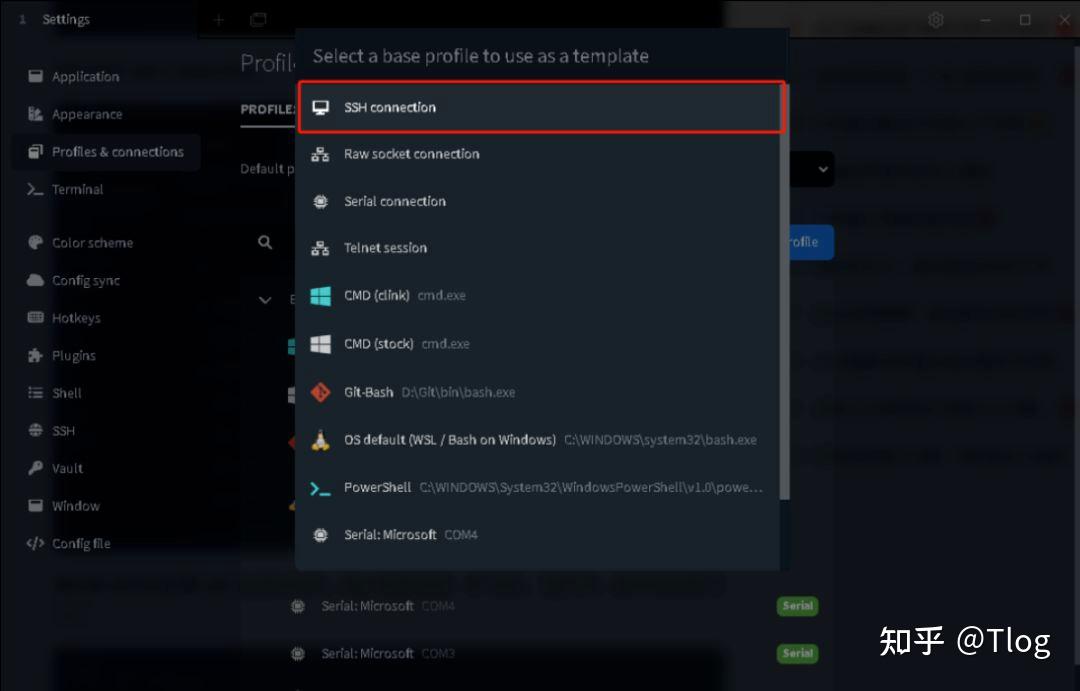Click the Window icon in the sidebar
The image size is (1080, 691).
pyautogui.click(x=35, y=506)
